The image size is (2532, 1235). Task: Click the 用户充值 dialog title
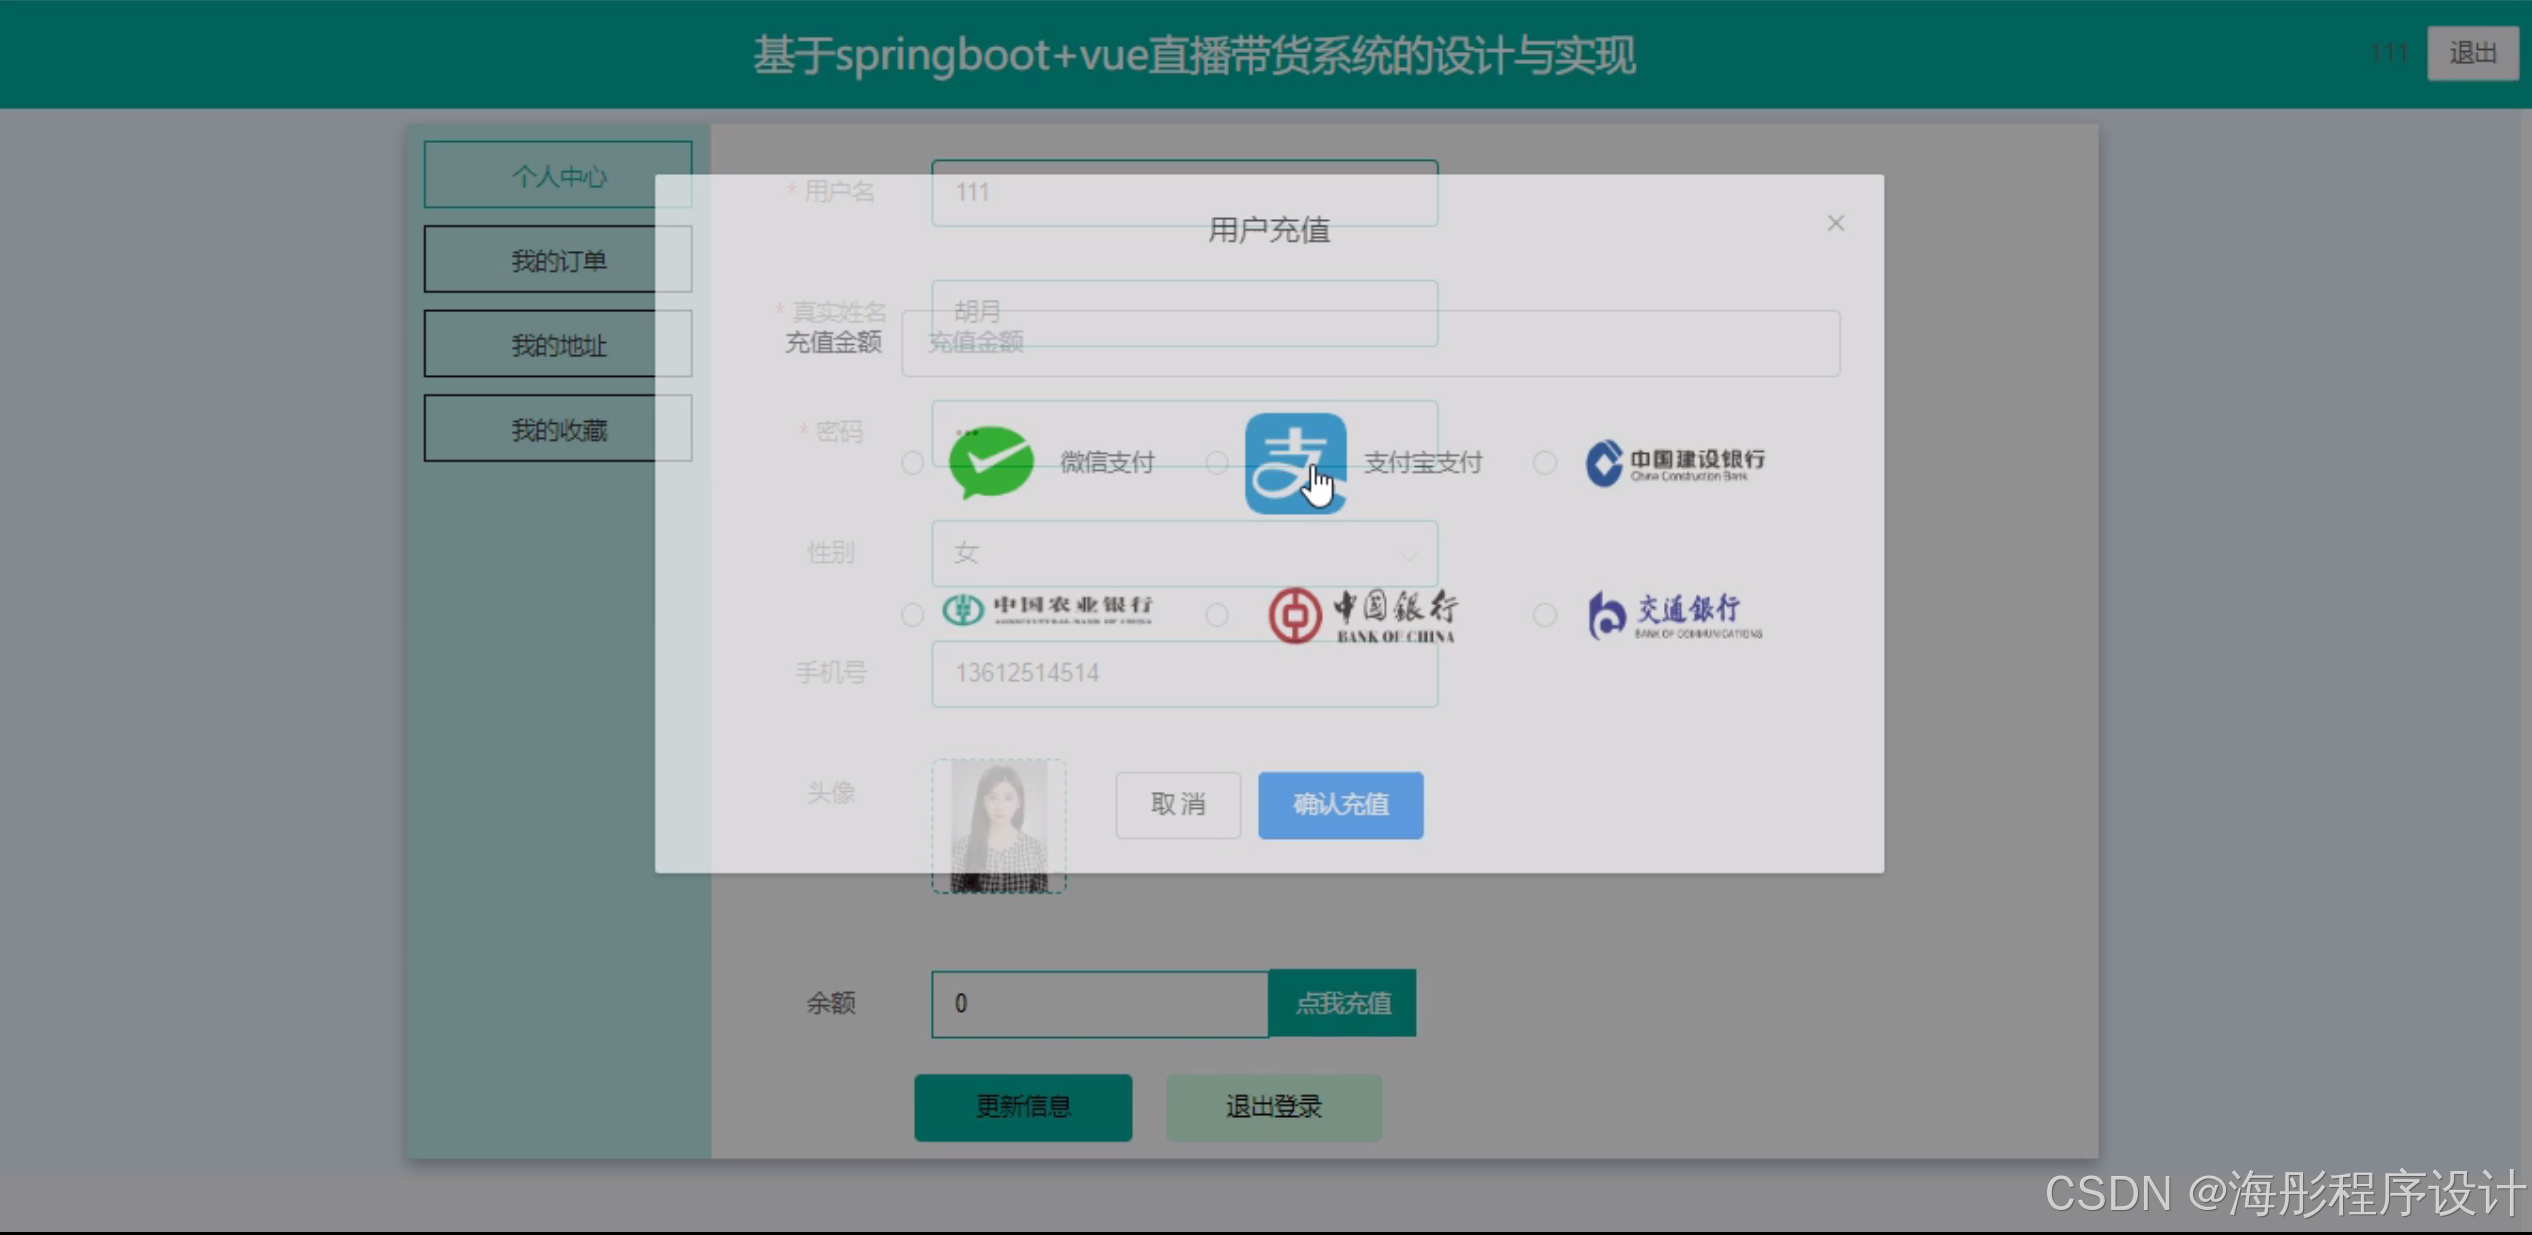[1269, 230]
